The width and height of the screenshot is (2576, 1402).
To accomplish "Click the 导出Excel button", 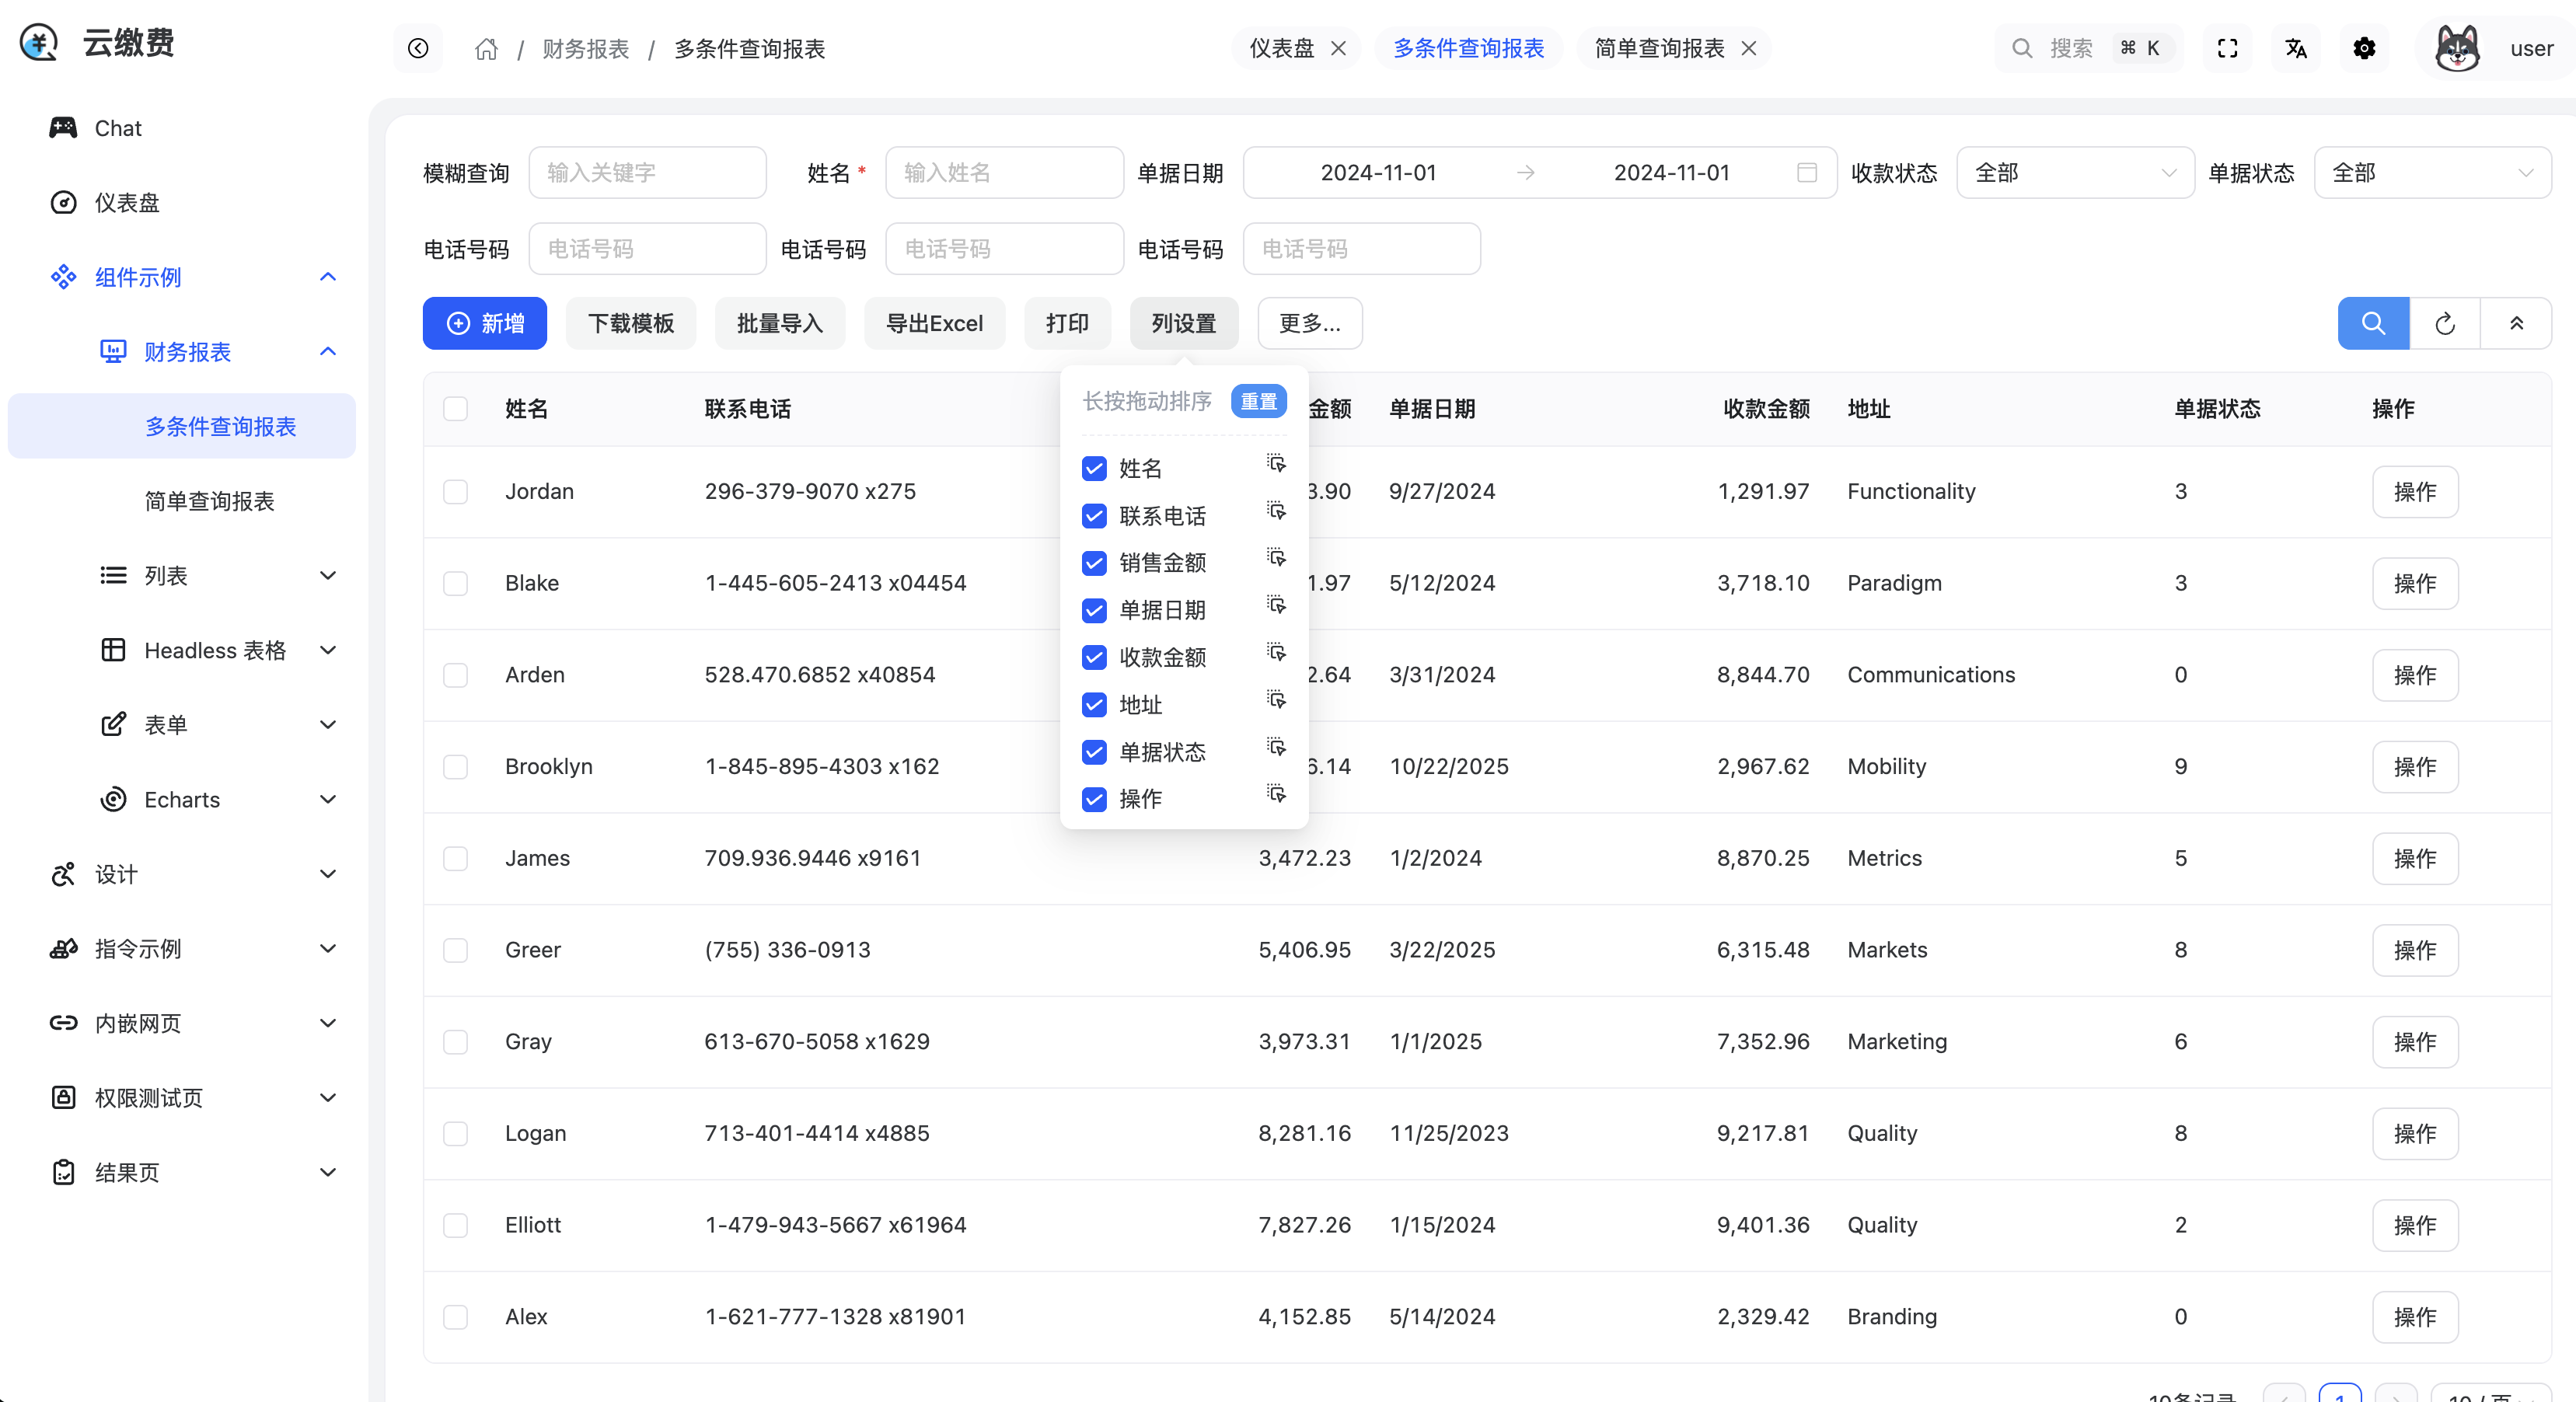I will pyautogui.click(x=934, y=323).
